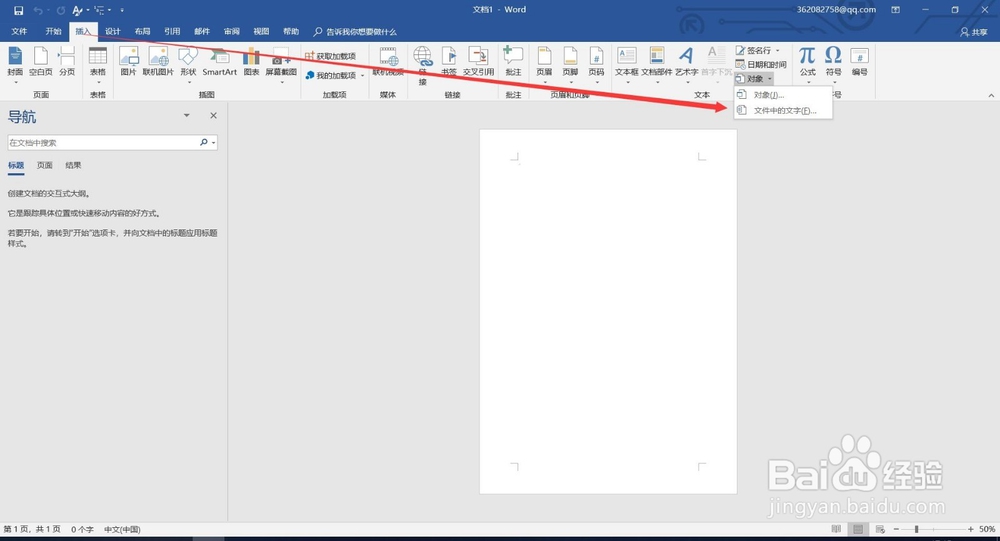Switch to the 引用 ribbon tab

tap(172, 31)
